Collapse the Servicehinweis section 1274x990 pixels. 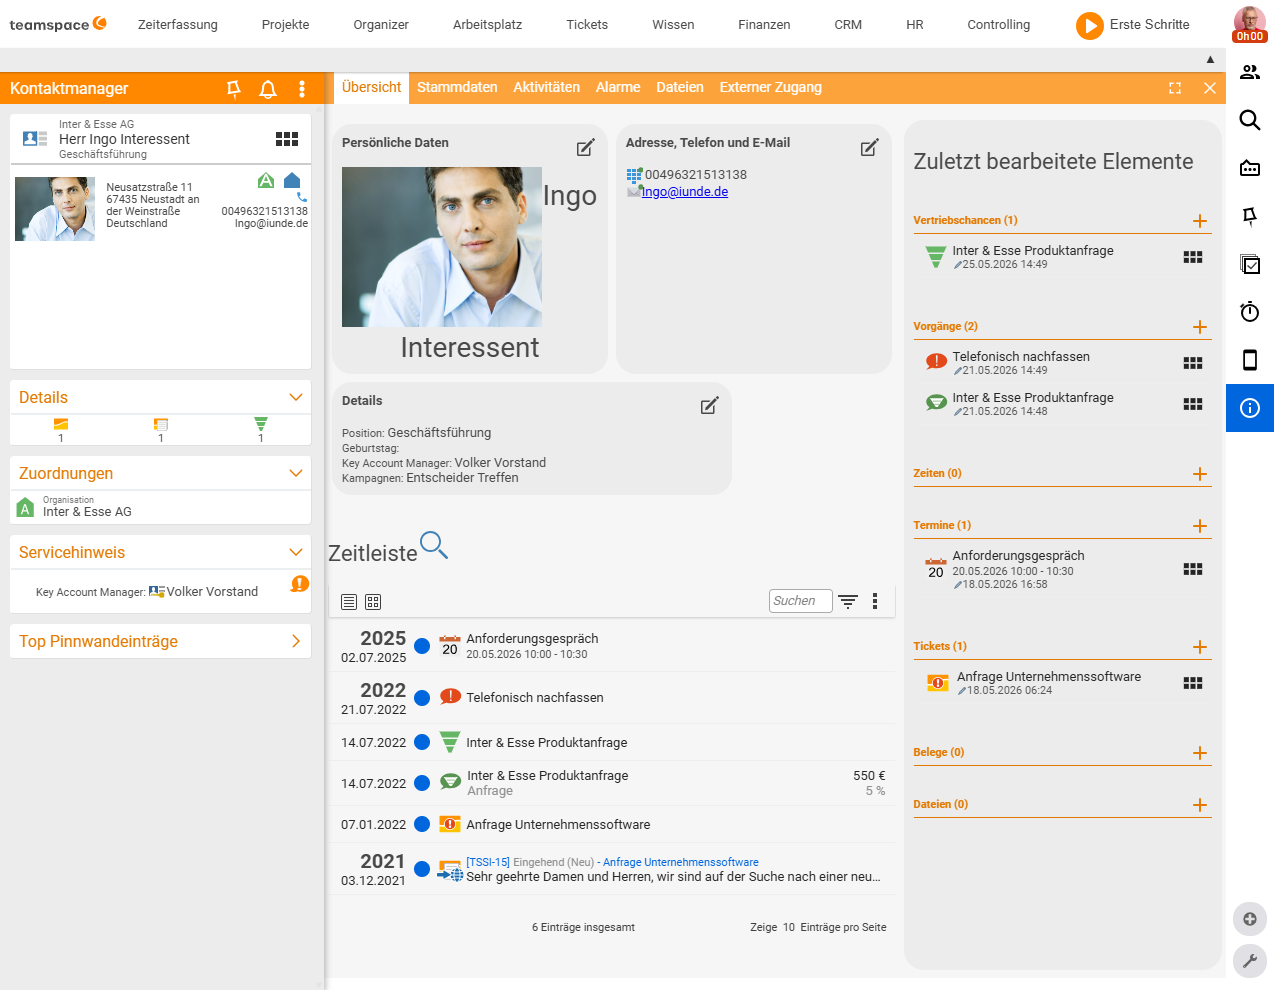pos(296,552)
